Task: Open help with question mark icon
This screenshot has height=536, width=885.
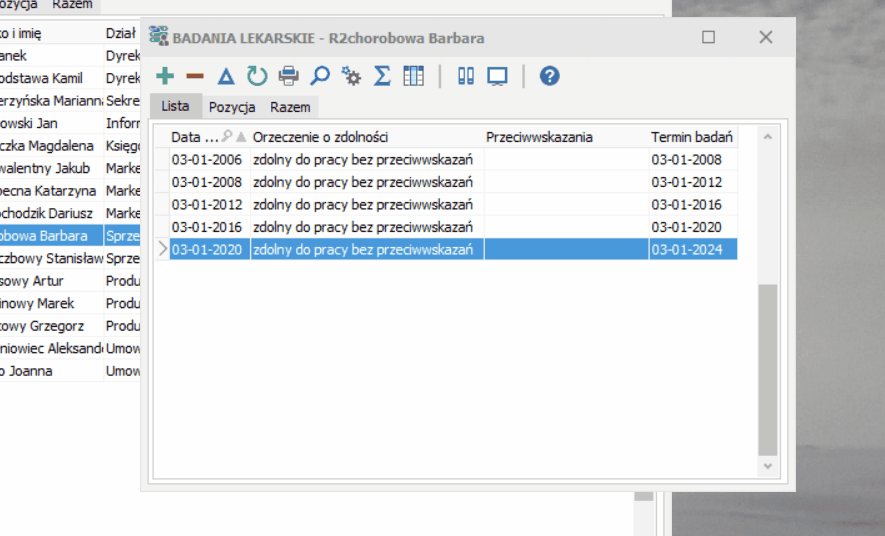Action: (x=549, y=76)
